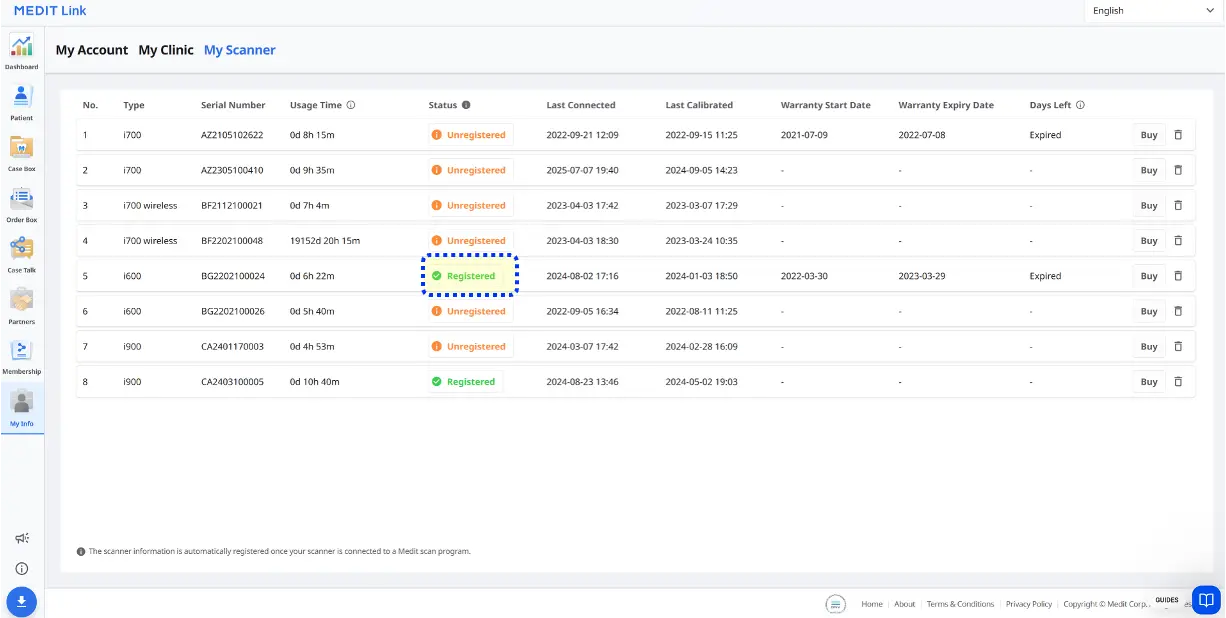The image size is (1226, 618).
Task: Click the Days Left info icon
Action: (x=1081, y=105)
